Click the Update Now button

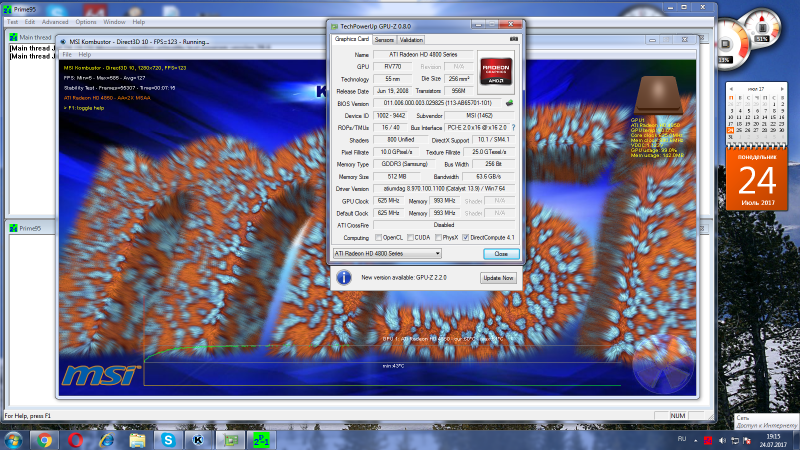coord(498,278)
